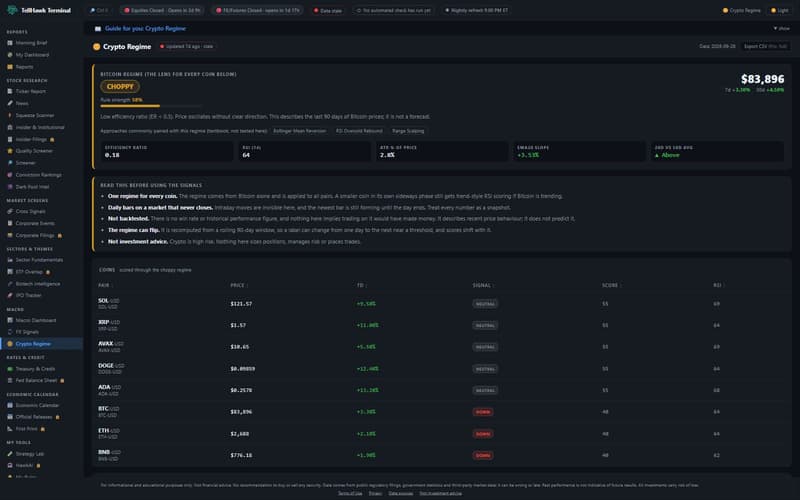Viewport: 800px width, 500px height.
Task: Click the Data stale indicator
Action: [x=328, y=10]
